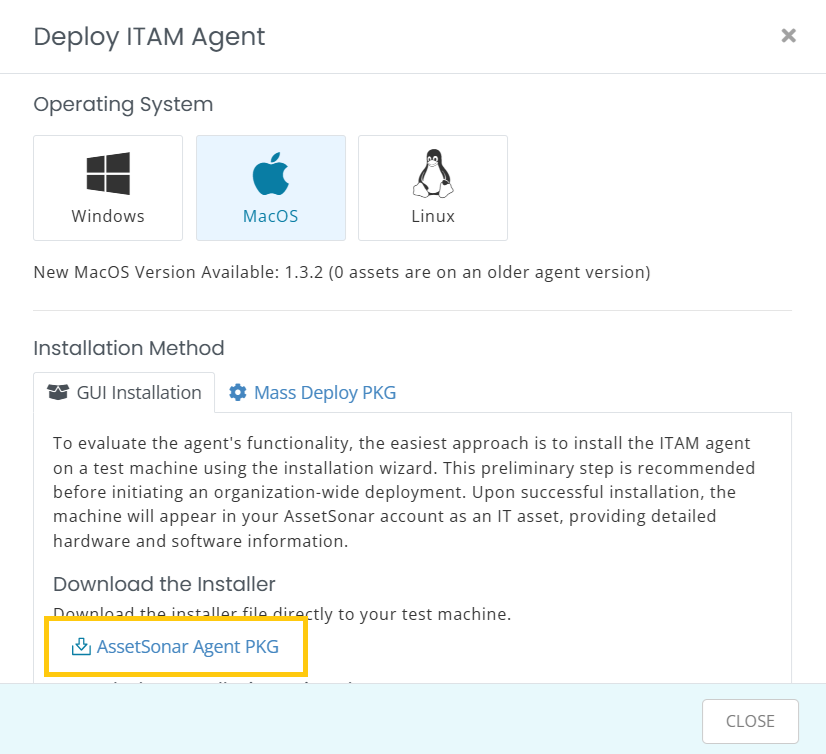This screenshot has width=826, height=754.
Task: Pick the Linux operating system card
Action: pyautogui.click(x=433, y=188)
